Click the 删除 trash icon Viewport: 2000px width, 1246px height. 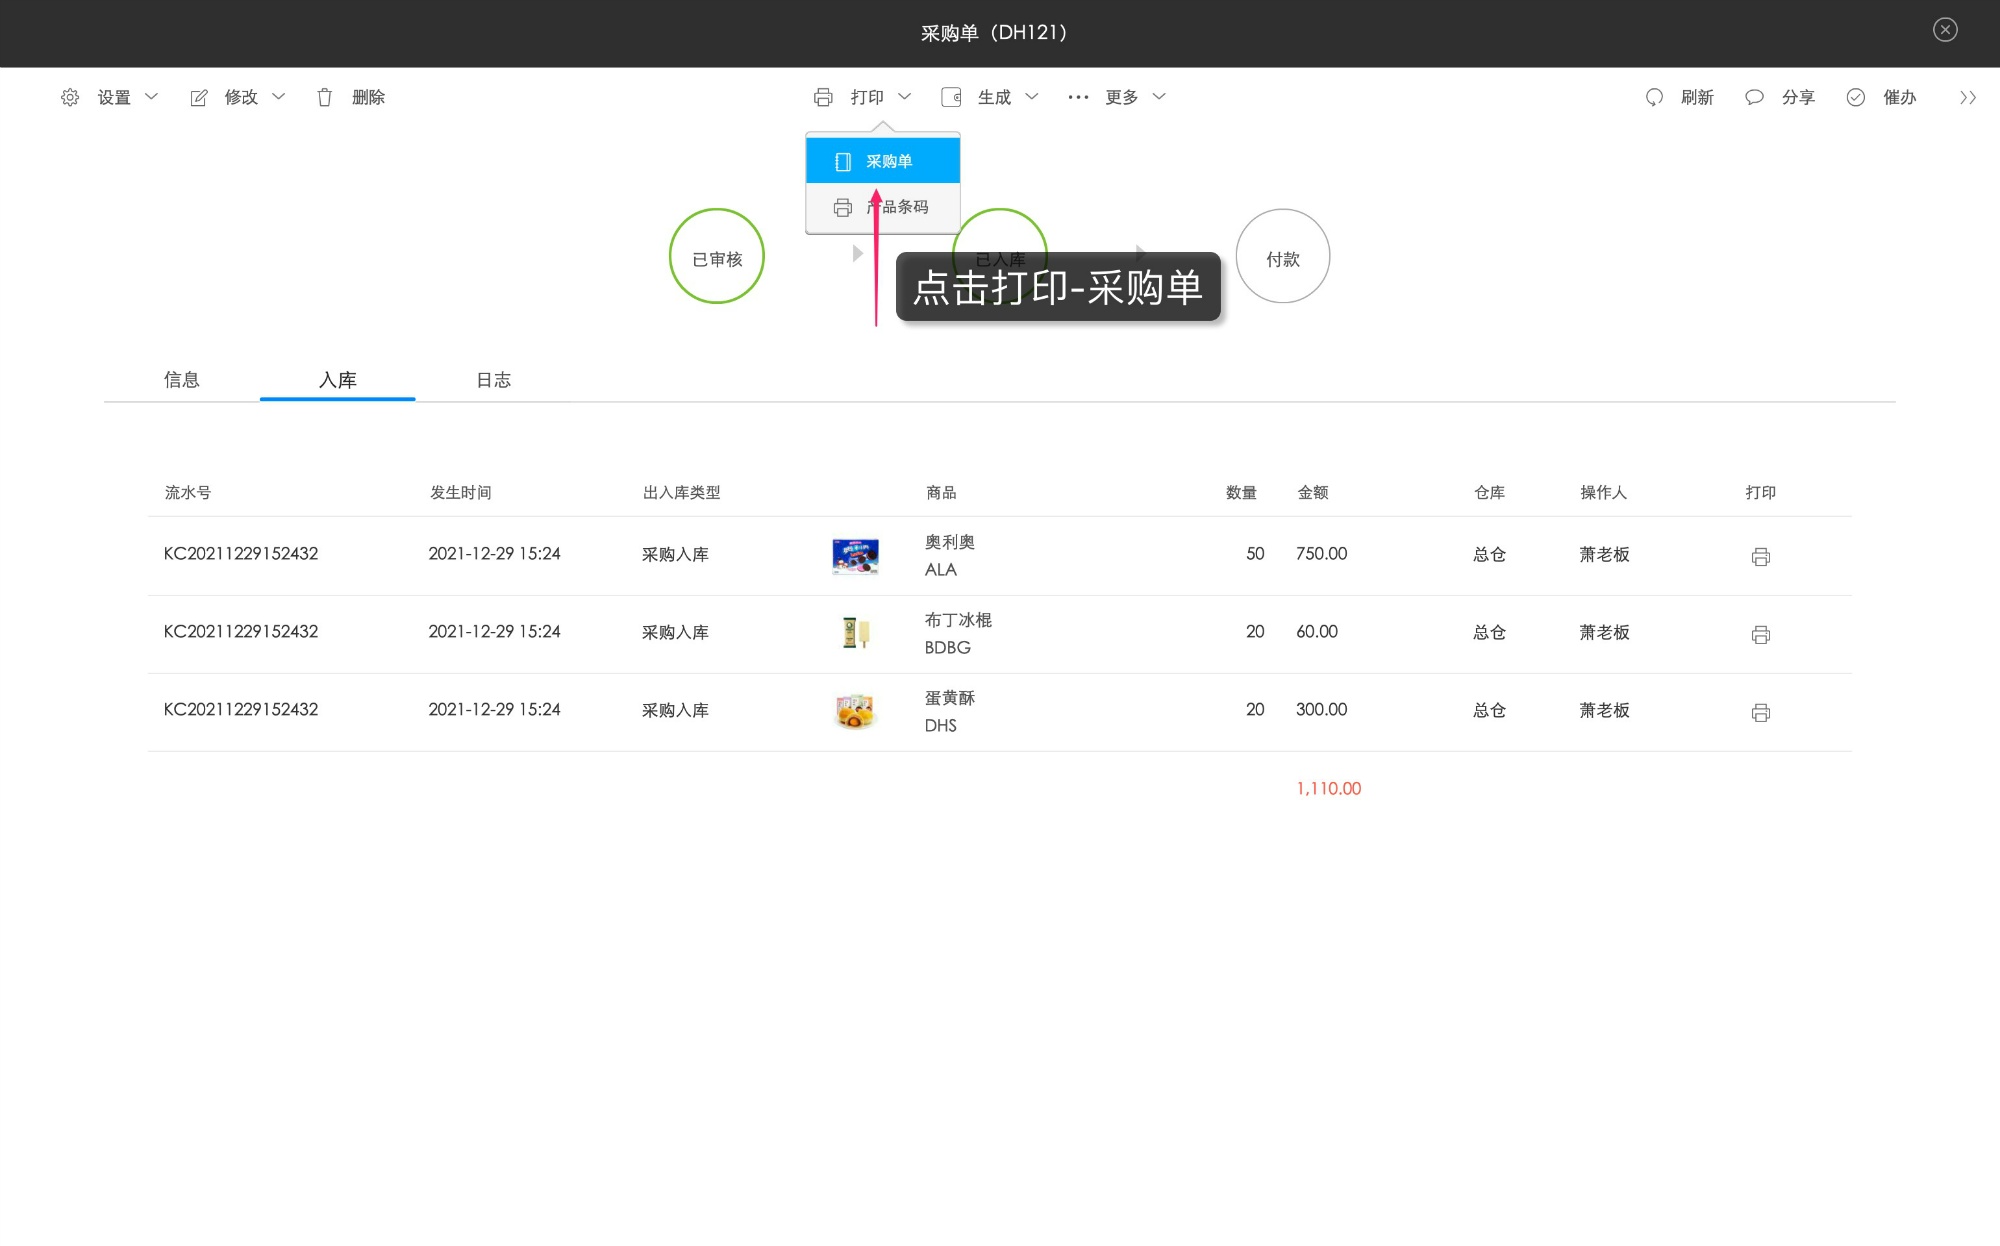tap(324, 97)
